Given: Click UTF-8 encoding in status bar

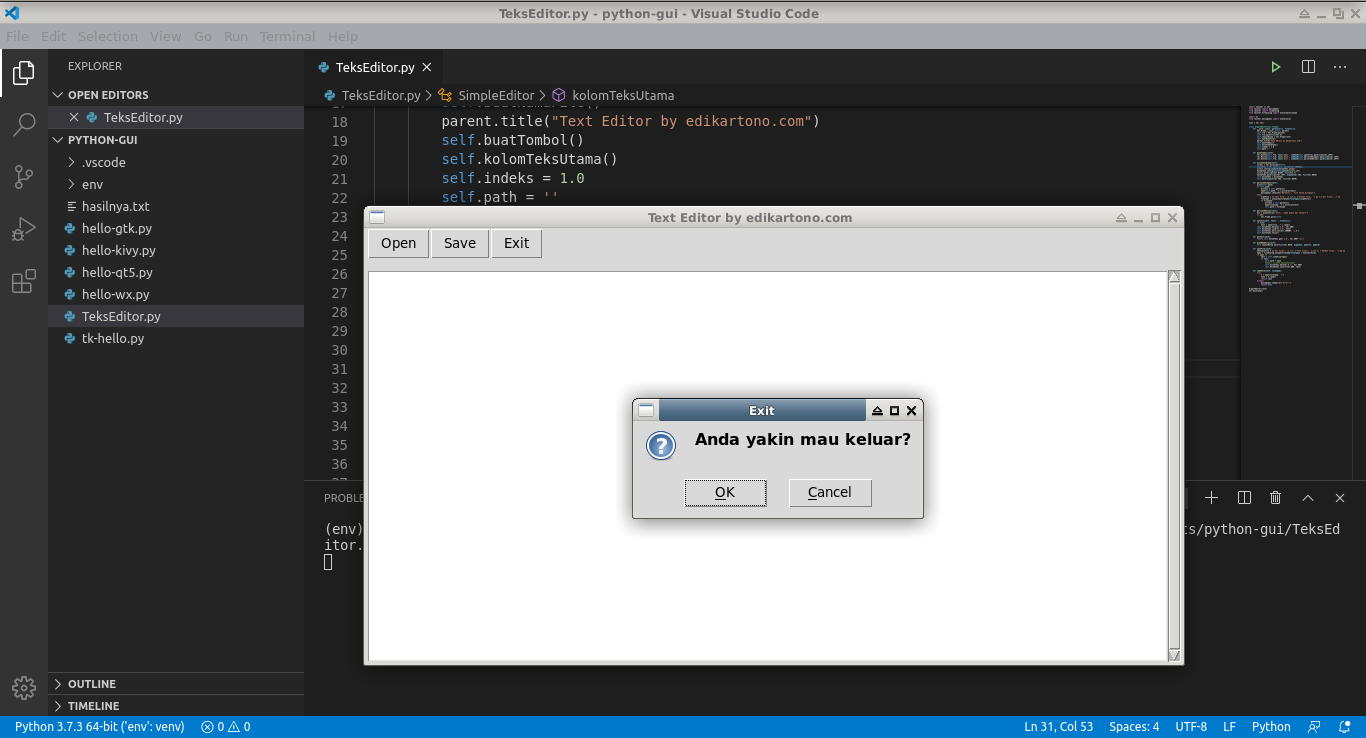Looking at the screenshot, I should 1191,727.
